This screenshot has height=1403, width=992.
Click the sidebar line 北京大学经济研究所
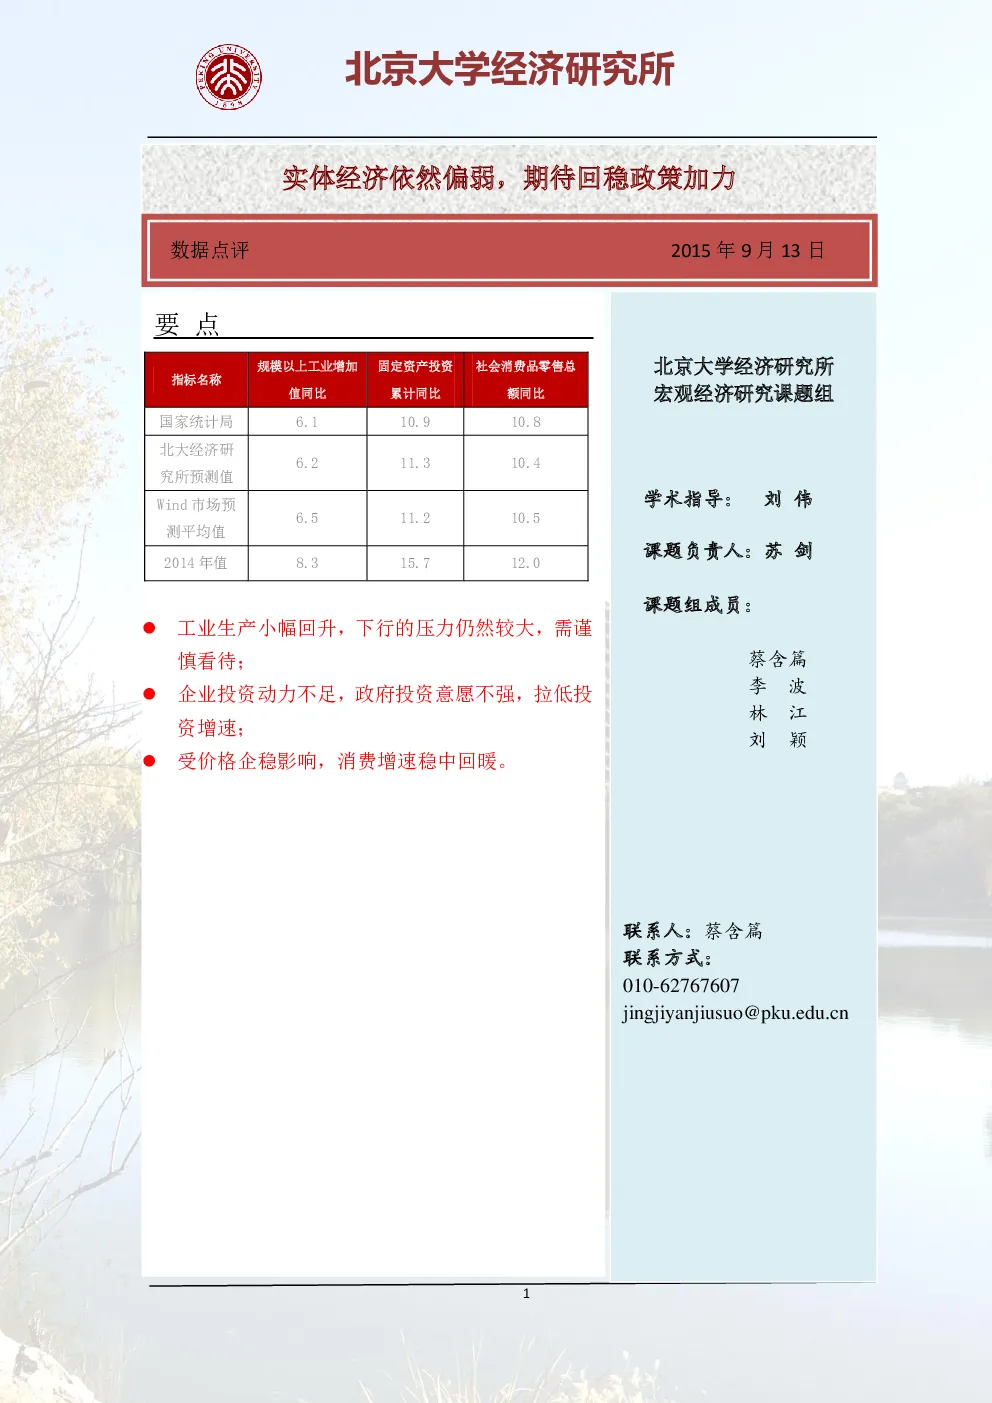(x=743, y=366)
